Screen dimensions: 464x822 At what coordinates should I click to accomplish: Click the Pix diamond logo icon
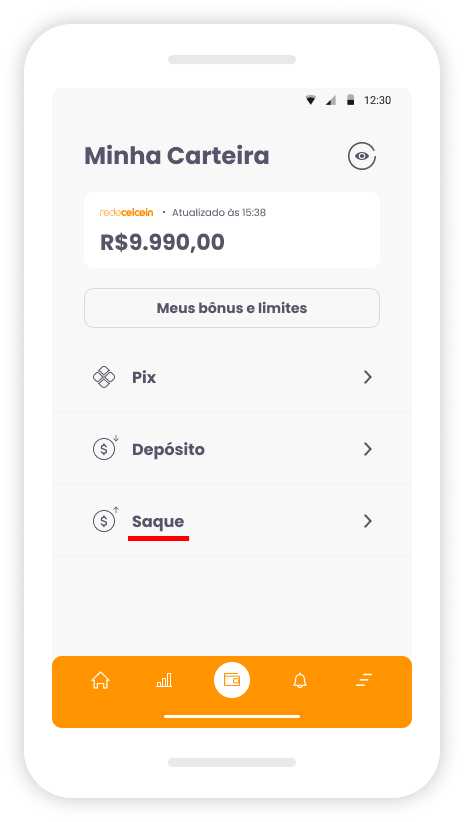click(x=104, y=377)
